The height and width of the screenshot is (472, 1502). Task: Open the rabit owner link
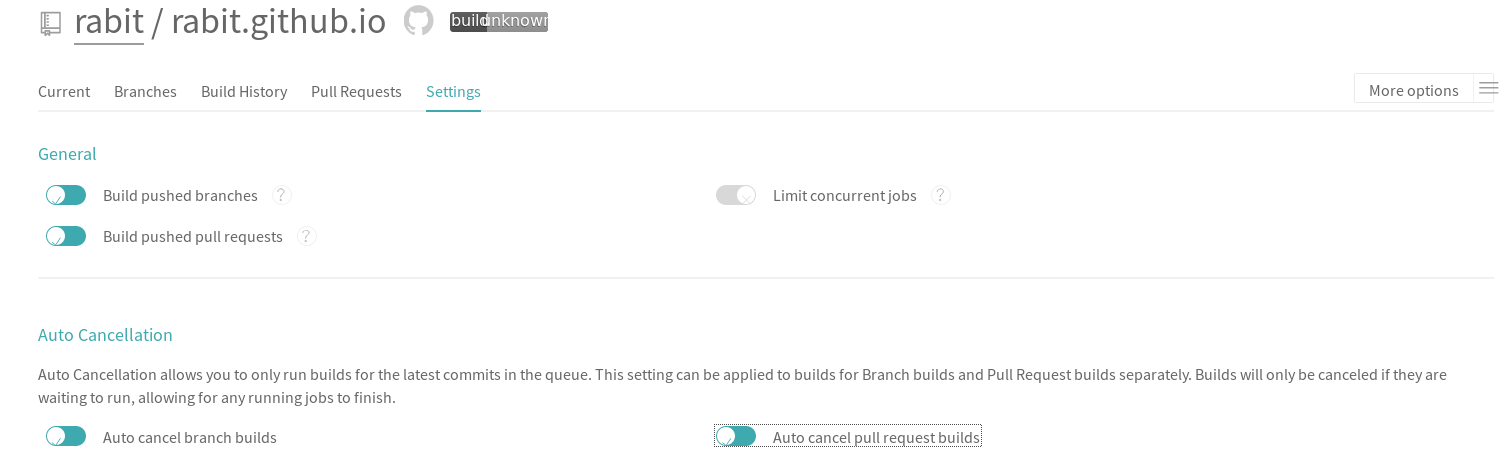click(x=109, y=21)
